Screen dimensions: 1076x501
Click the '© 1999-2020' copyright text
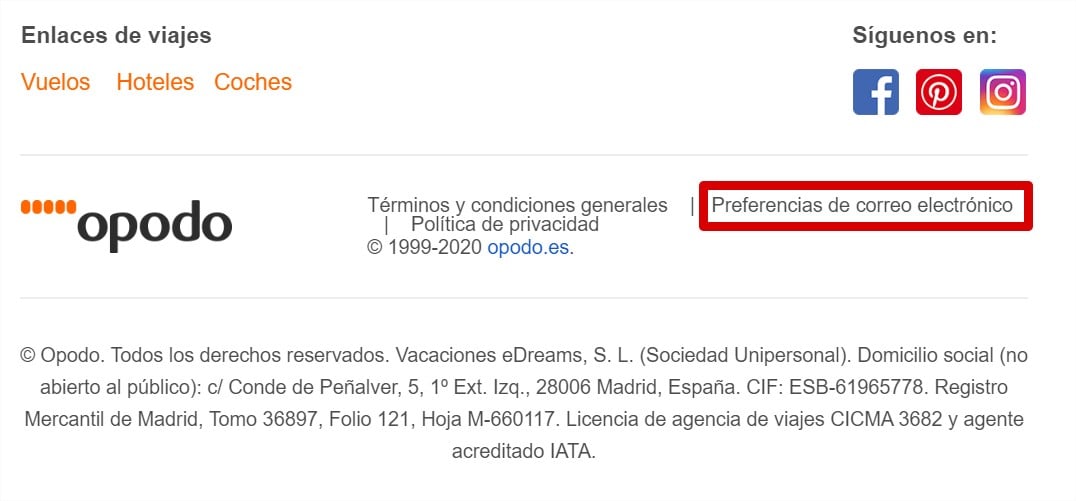[425, 247]
